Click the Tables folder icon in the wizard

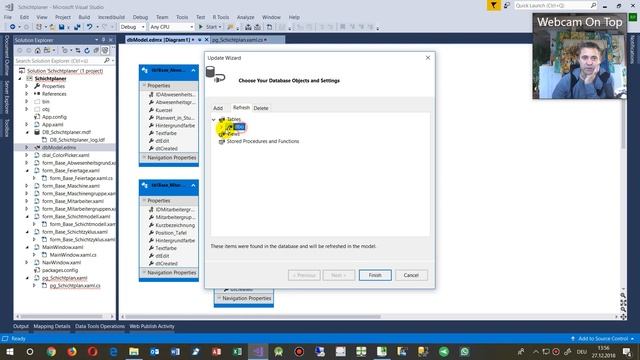(x=222, y=119)
